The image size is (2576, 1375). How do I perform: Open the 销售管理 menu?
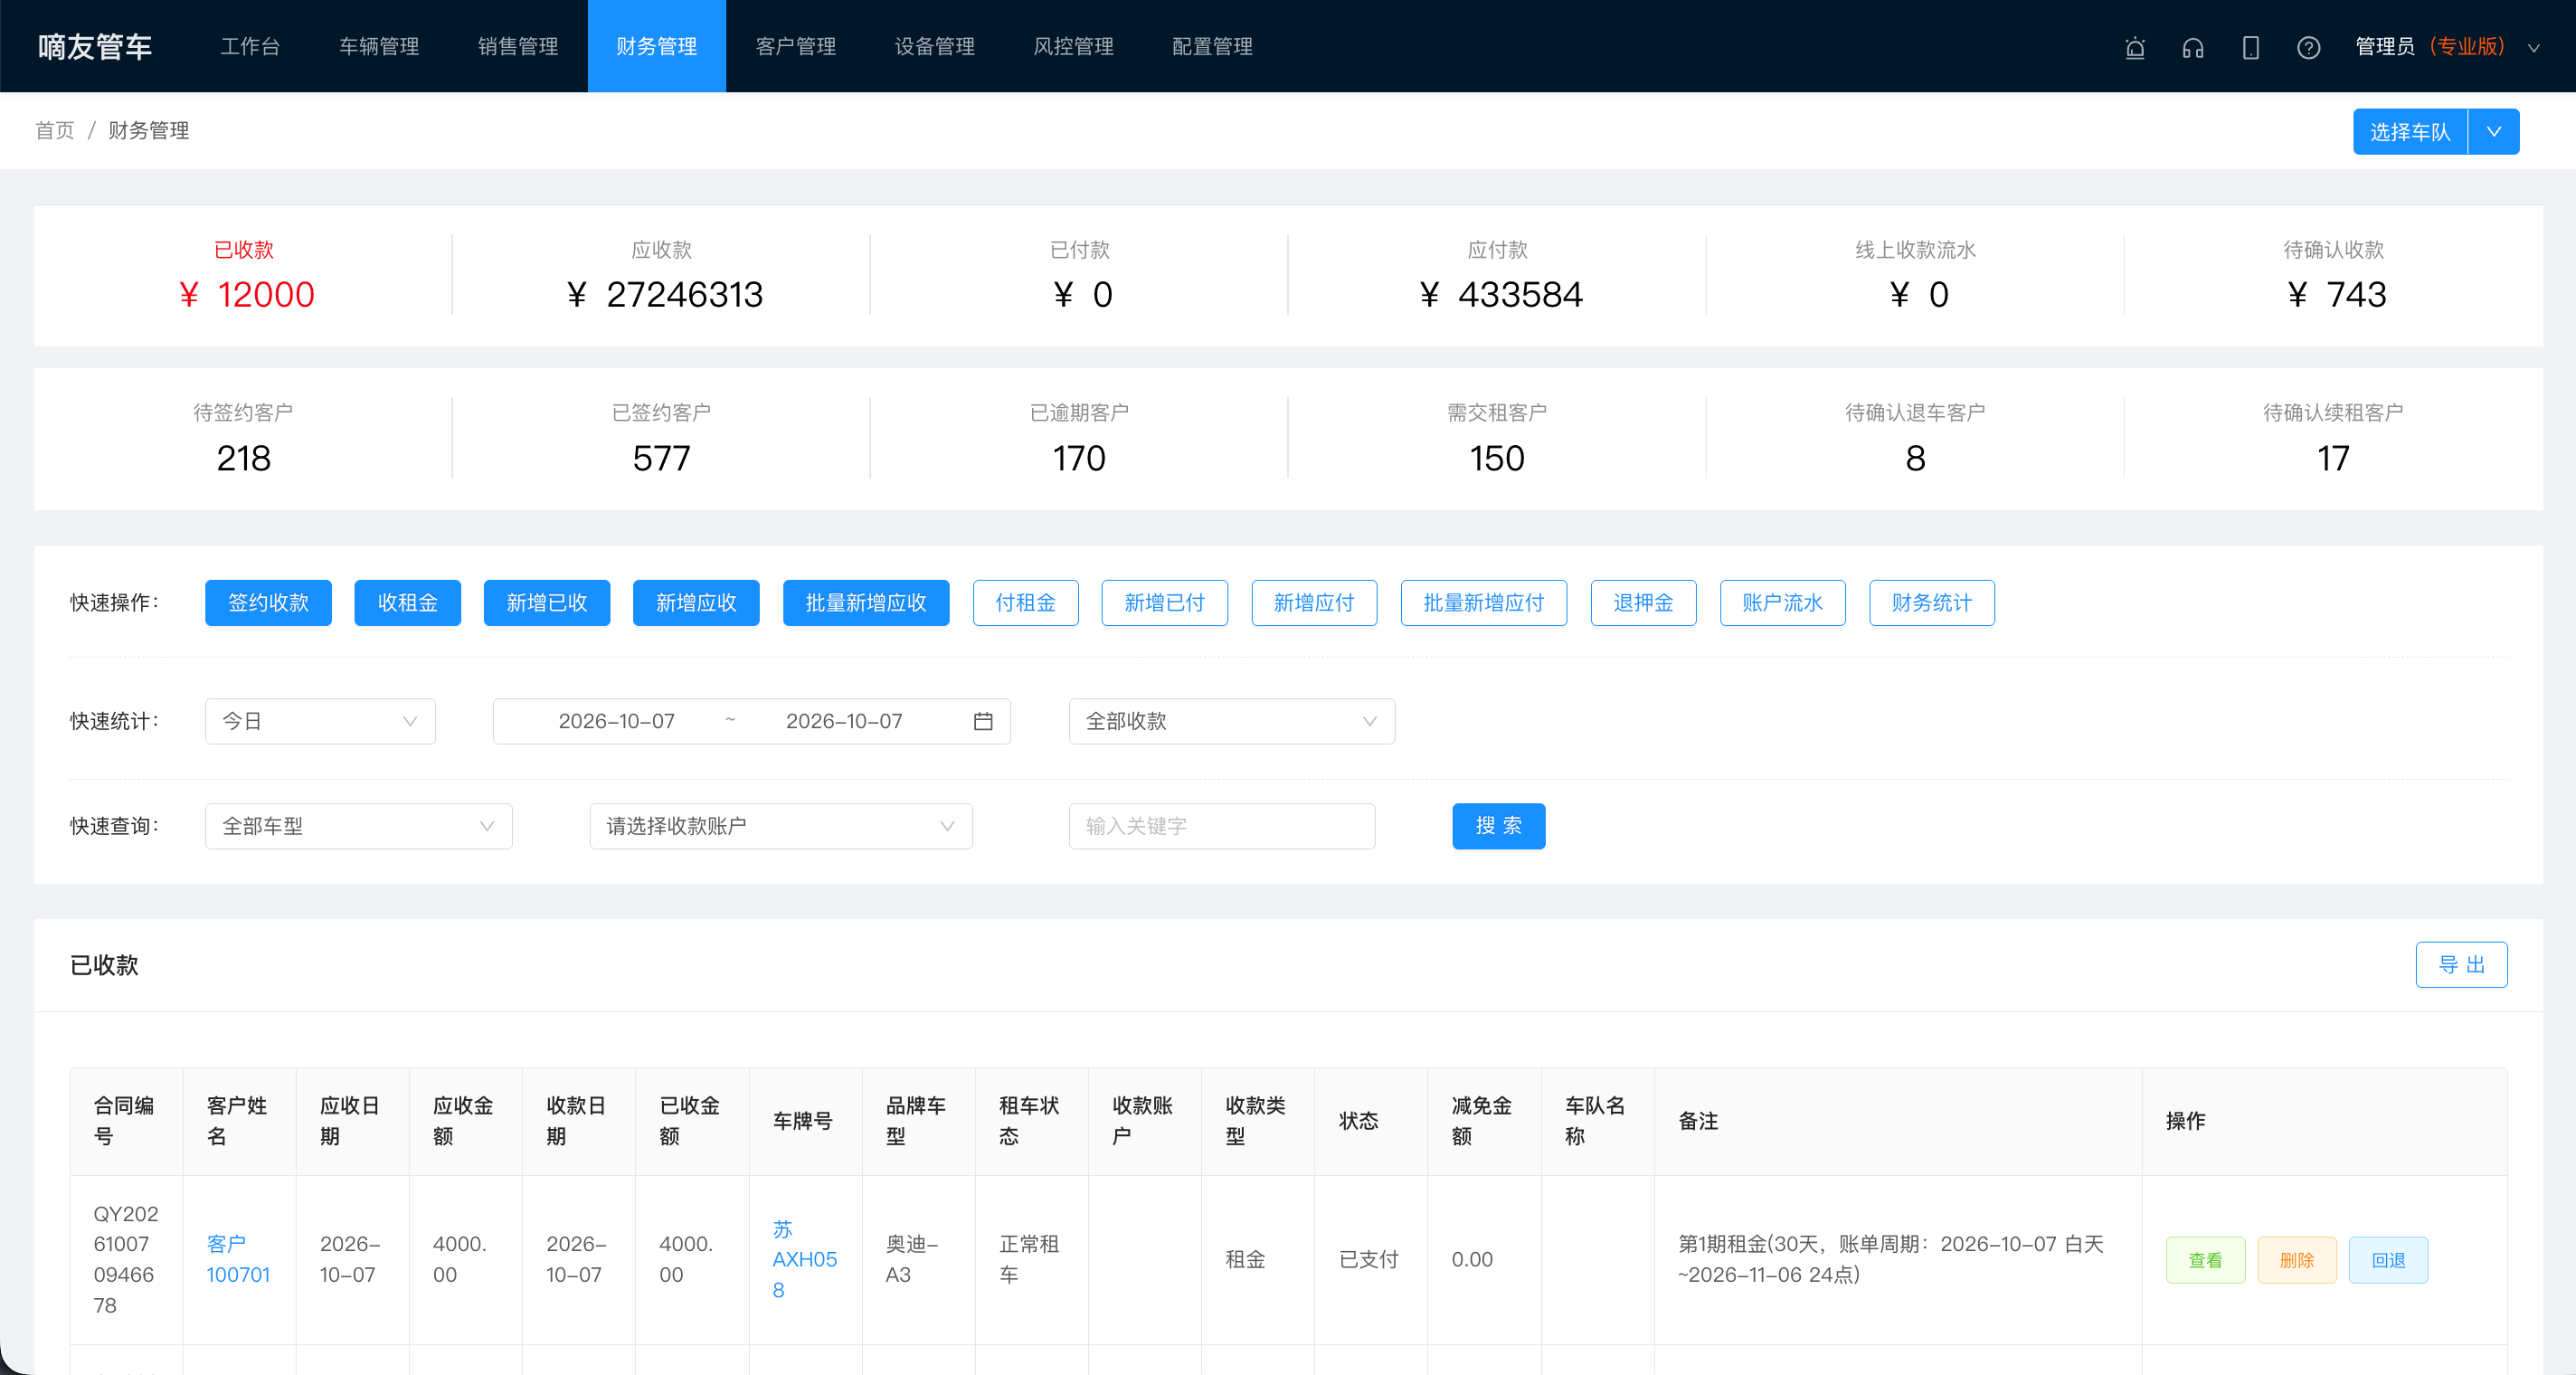[x=518, y=46]
